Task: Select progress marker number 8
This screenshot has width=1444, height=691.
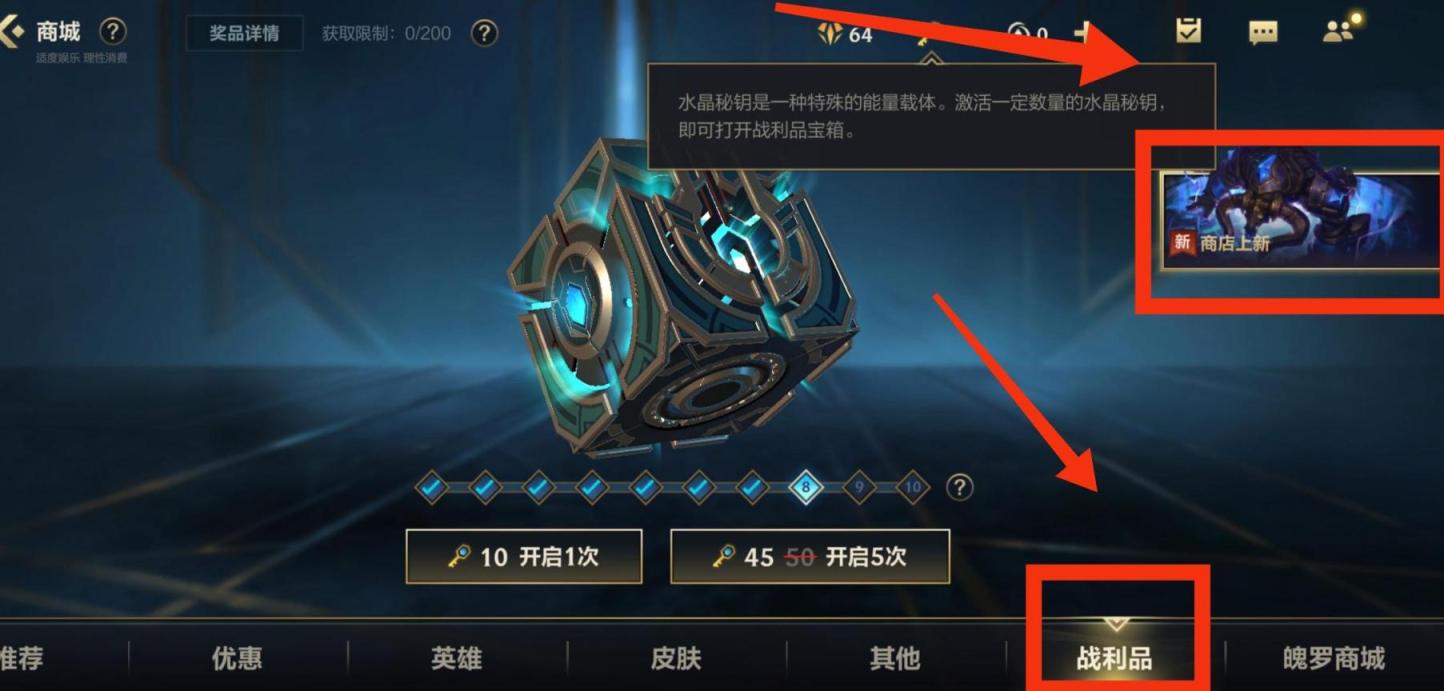Action: click(x=805, y=488)
